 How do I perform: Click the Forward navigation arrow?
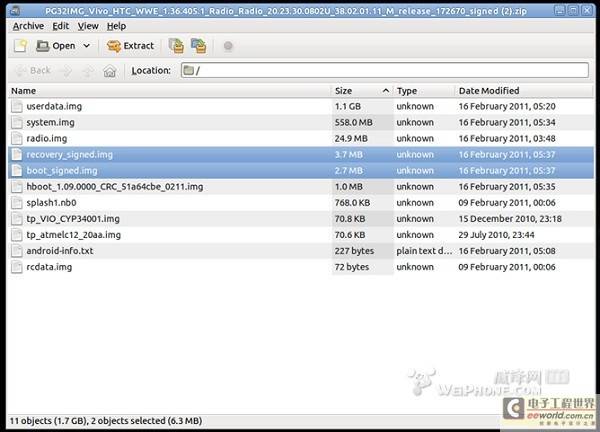[67, 71]
